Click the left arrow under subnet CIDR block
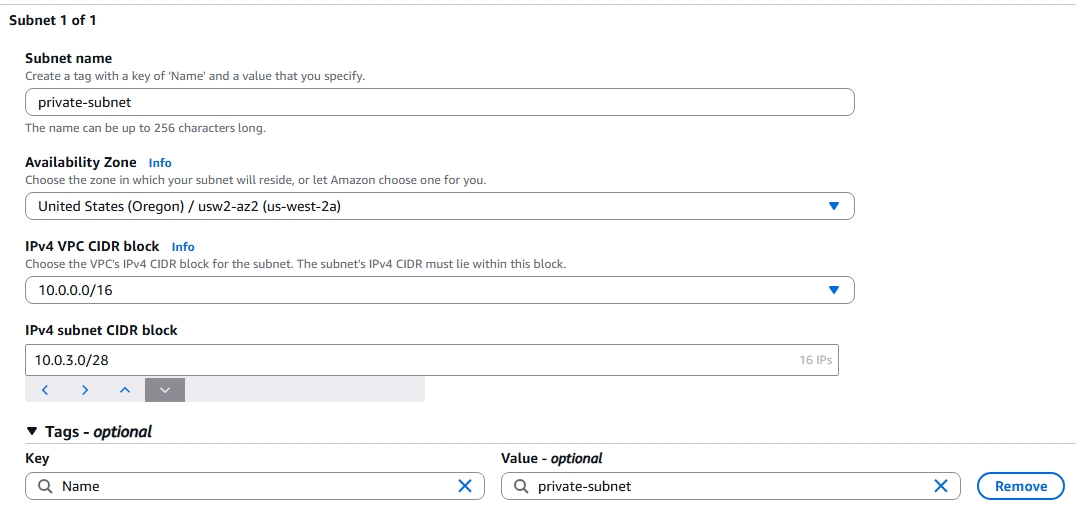Viewport: 1076px width, 508px height. [45, 390]
